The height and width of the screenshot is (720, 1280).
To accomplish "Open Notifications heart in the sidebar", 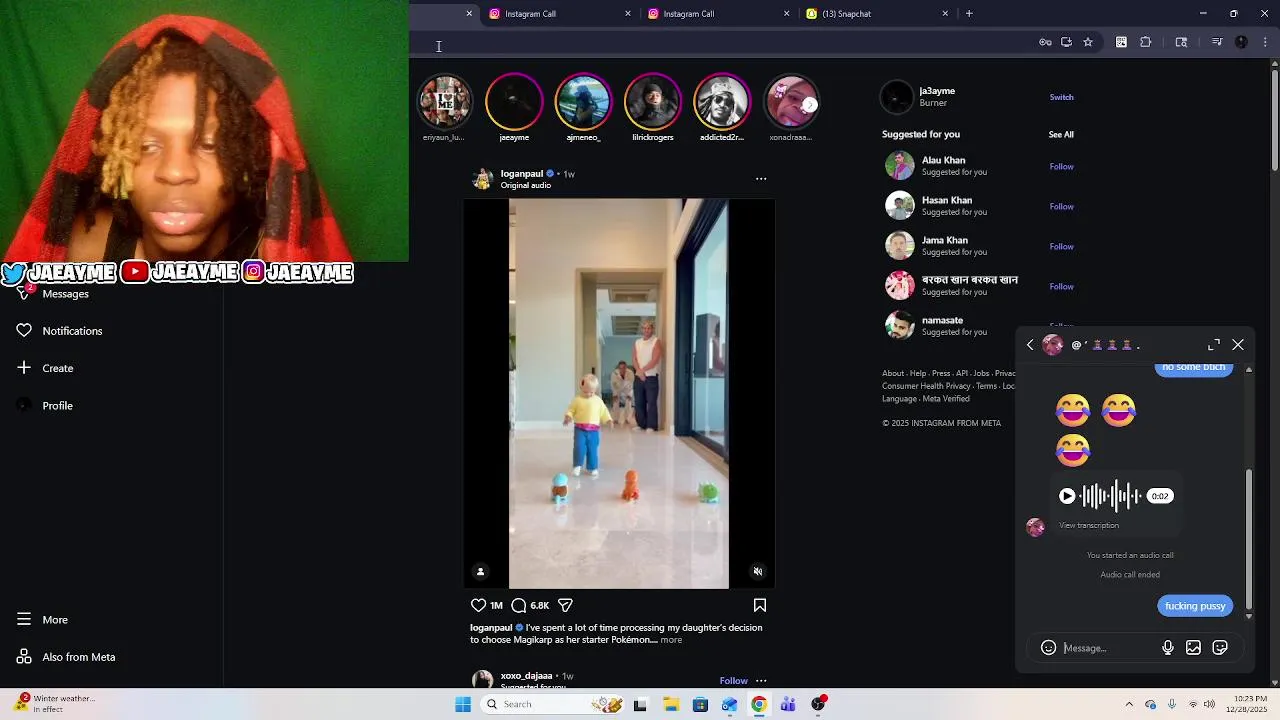I will [24, 331].
